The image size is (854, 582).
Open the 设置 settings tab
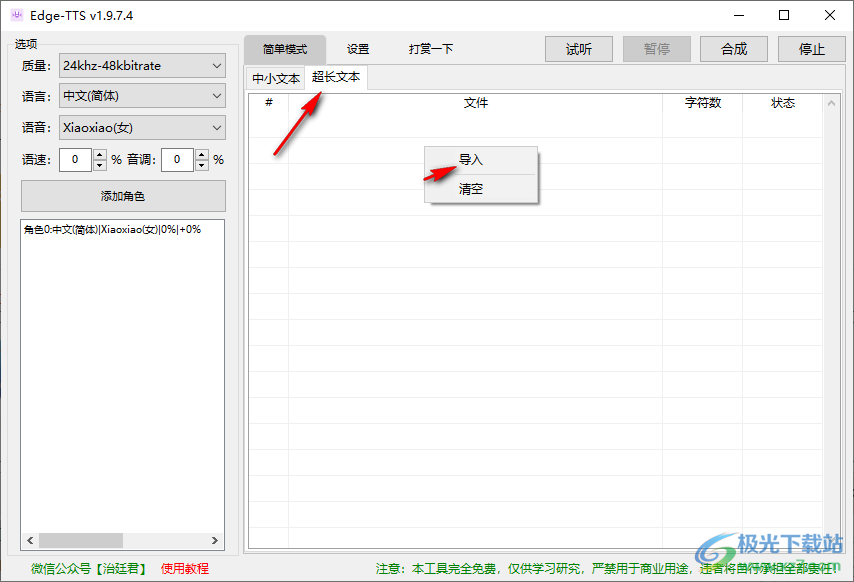click(x=358, y=50)
